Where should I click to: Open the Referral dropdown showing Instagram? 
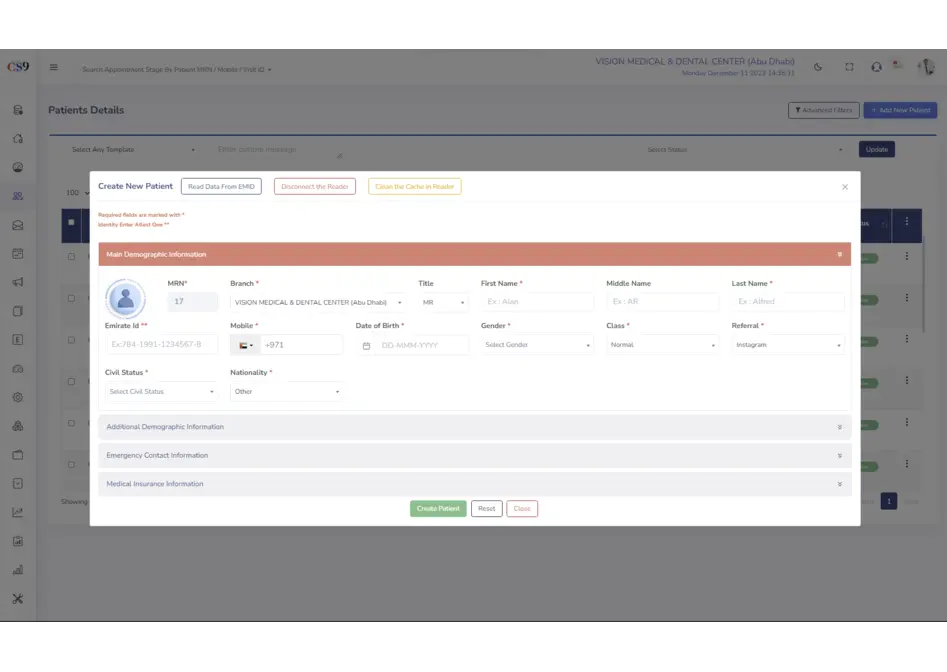(x=787, y=345)
